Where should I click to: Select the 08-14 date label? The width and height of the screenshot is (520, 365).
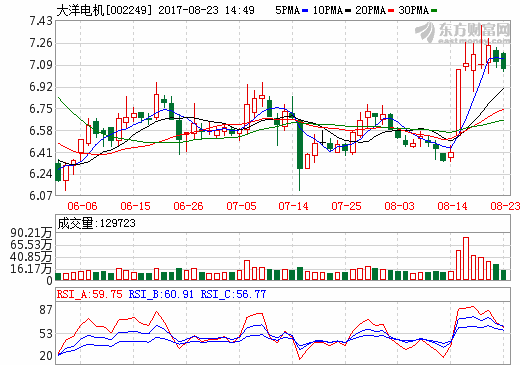(452, 206)
